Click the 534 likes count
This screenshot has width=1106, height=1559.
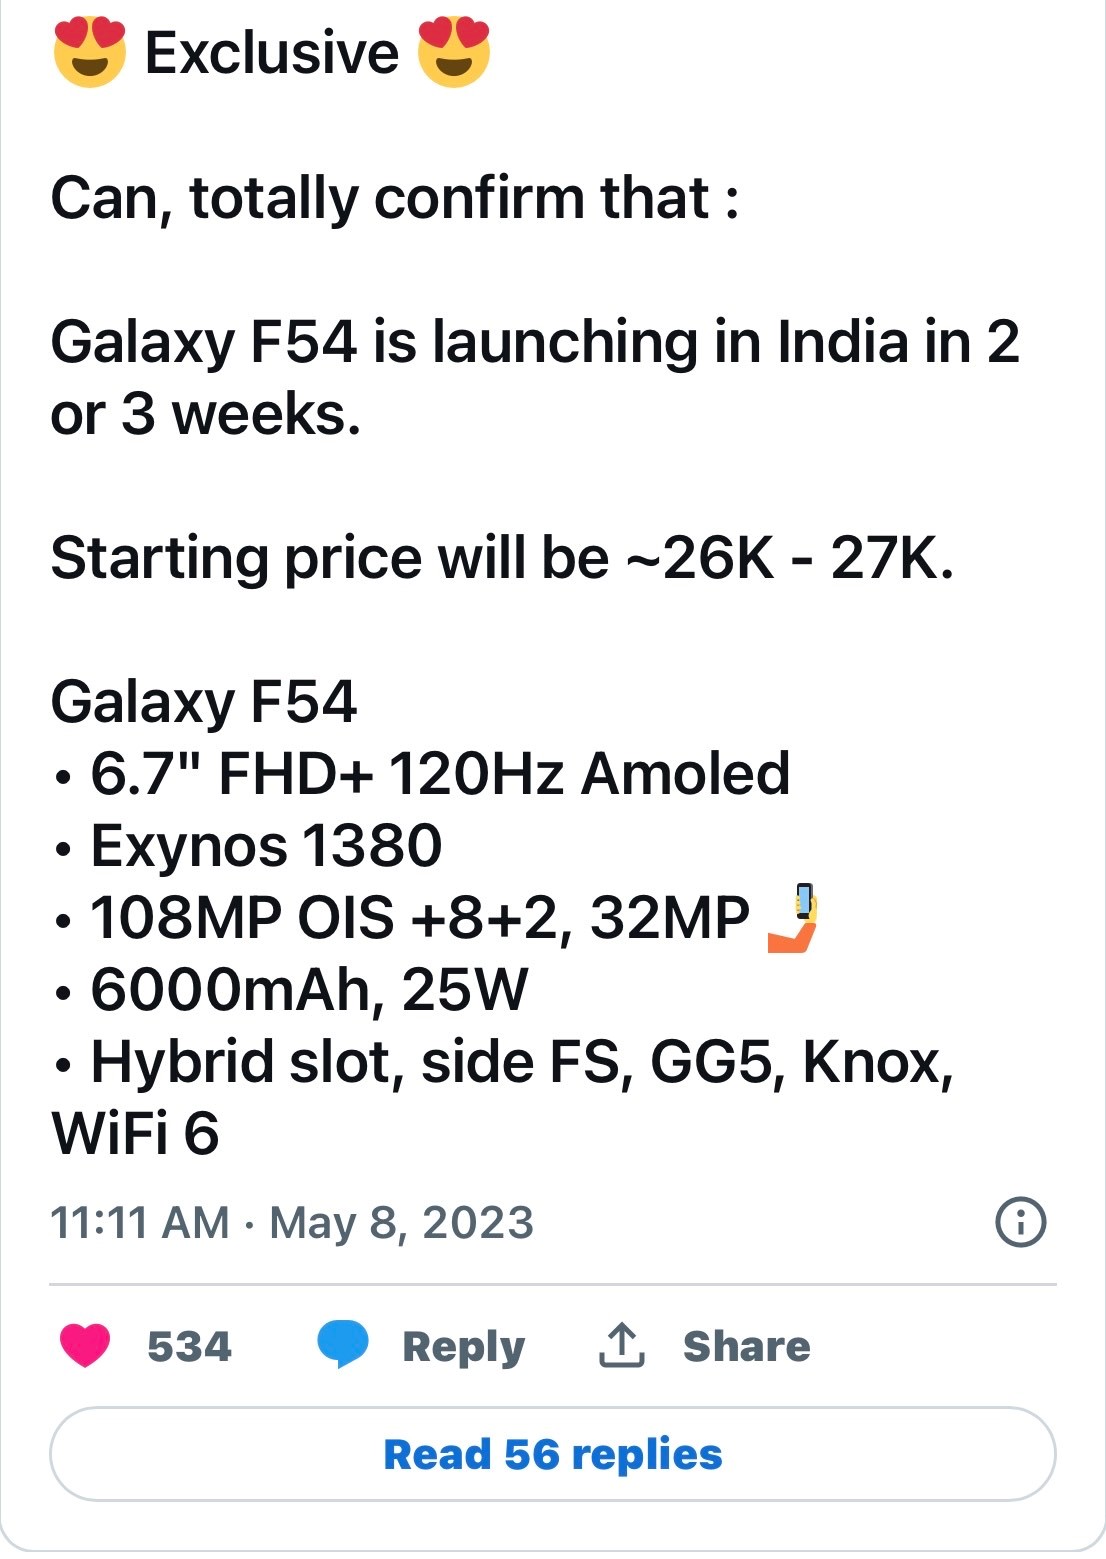point(189,1346)
